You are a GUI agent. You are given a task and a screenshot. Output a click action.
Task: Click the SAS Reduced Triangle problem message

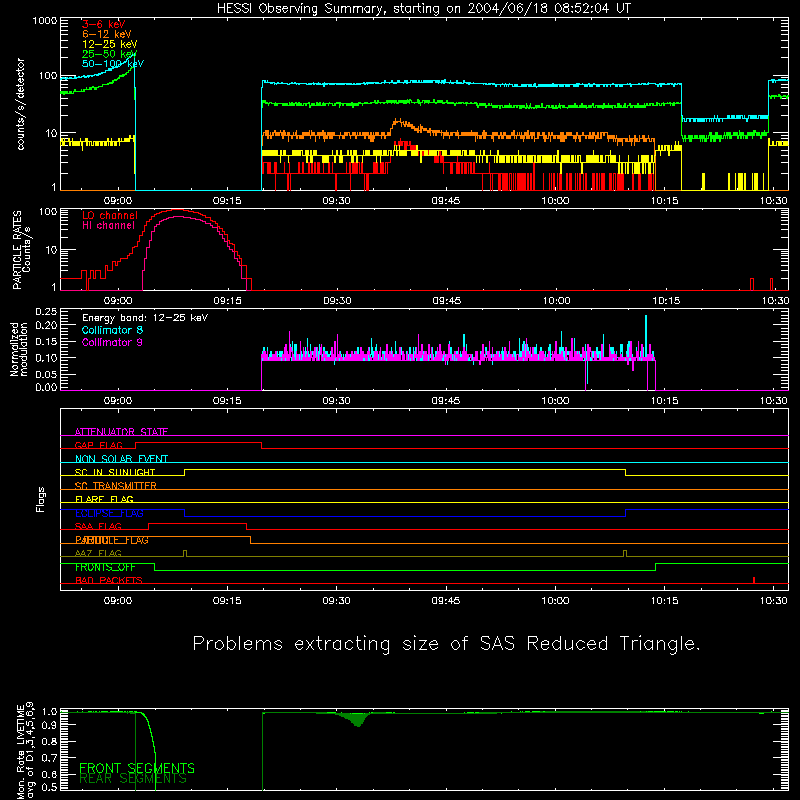446,644
